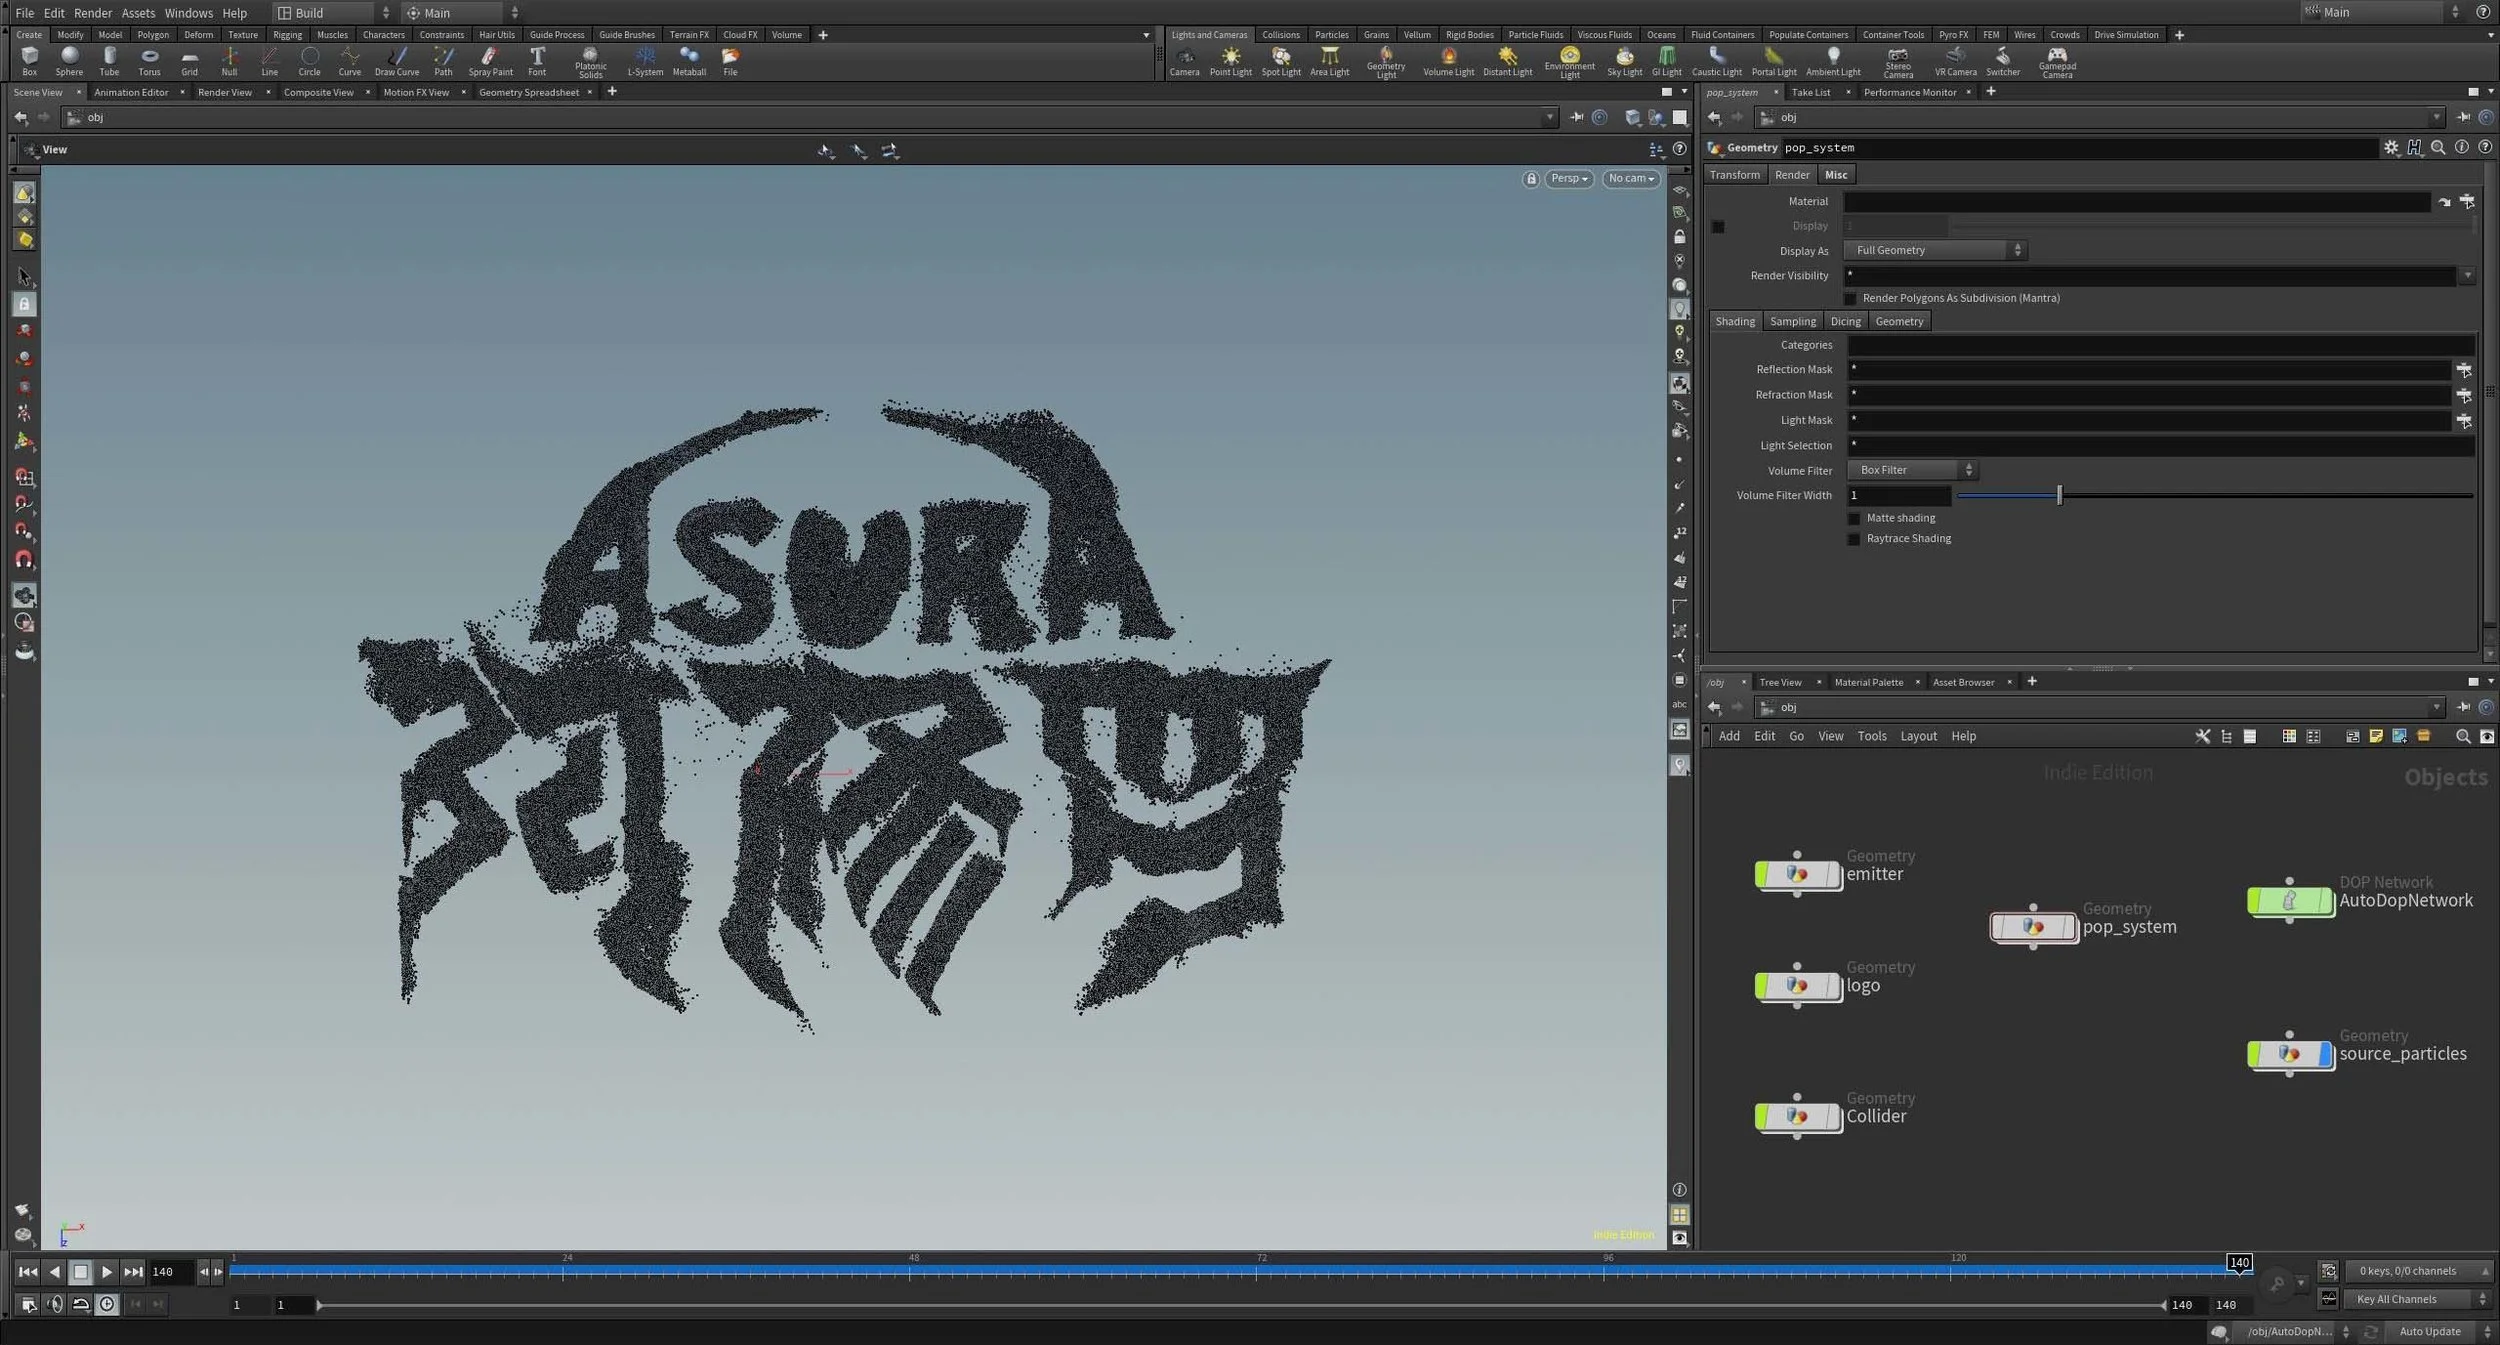Click the Metaball shelf tool

[x=688, y=60]
